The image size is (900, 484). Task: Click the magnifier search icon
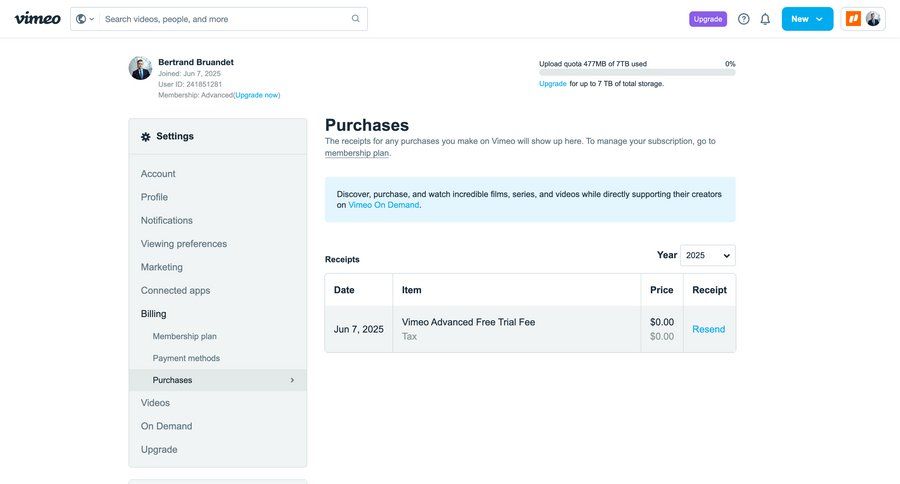(x=356, y=19)
